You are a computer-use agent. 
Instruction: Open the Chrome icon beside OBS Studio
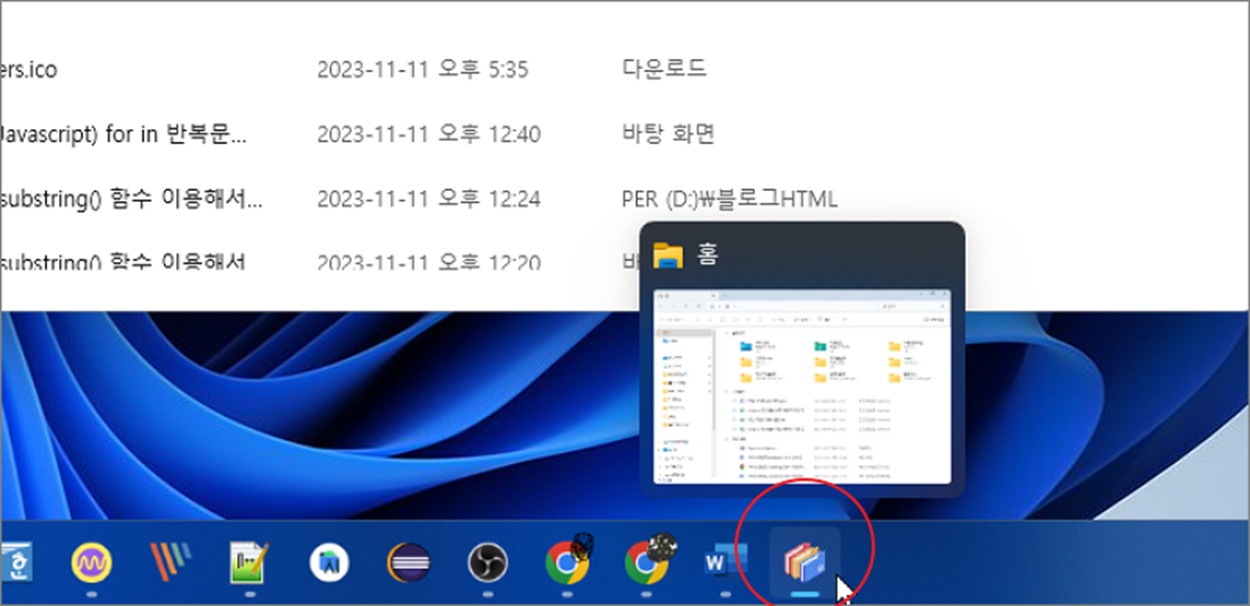(569, 561)
